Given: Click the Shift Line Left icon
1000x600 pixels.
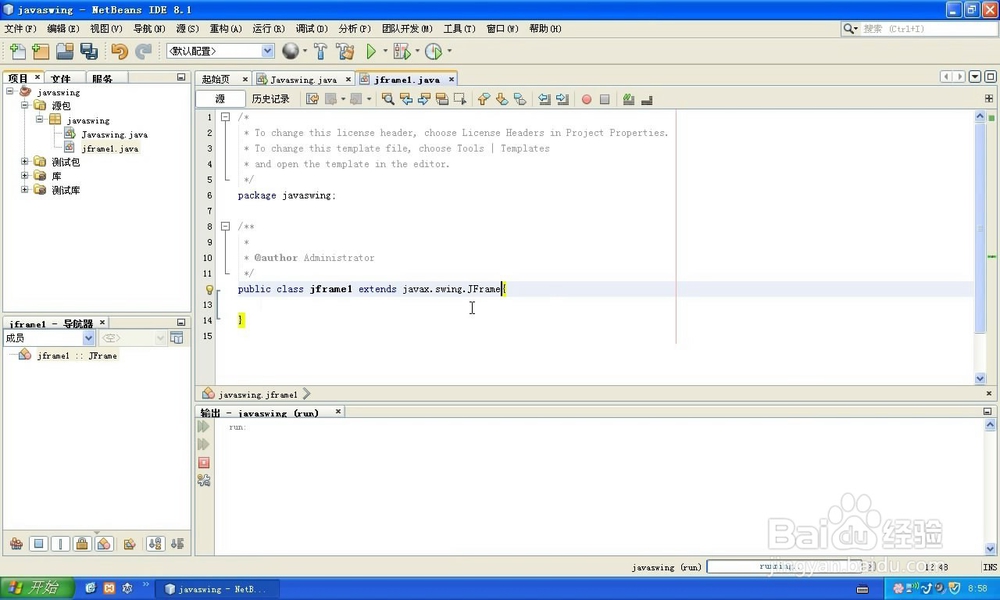Looking at the screenshot, I should point(543,99).
